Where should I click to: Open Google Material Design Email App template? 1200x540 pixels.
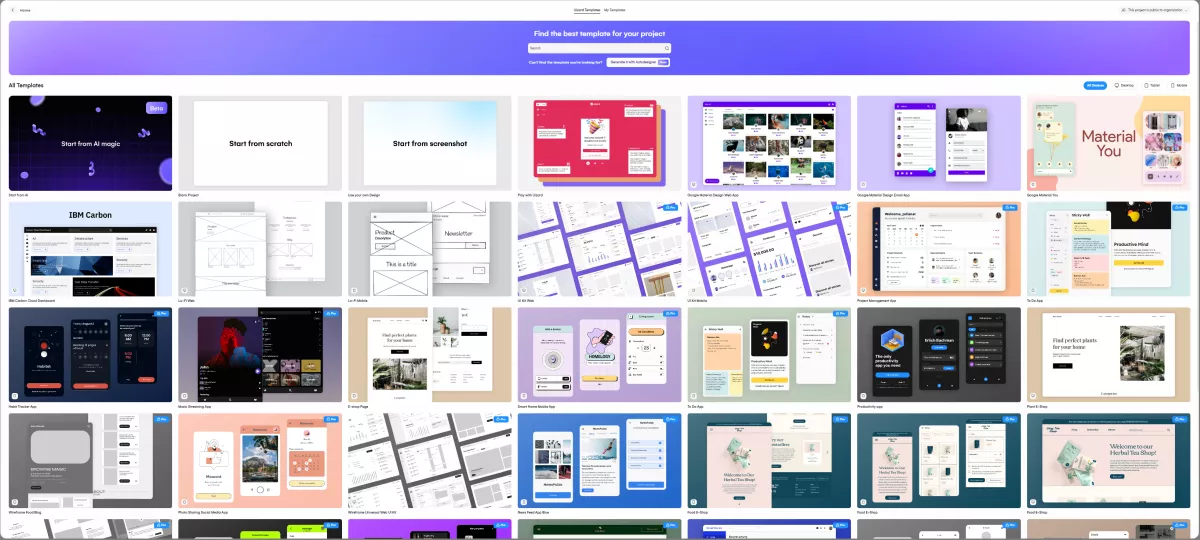coord(939,143)
